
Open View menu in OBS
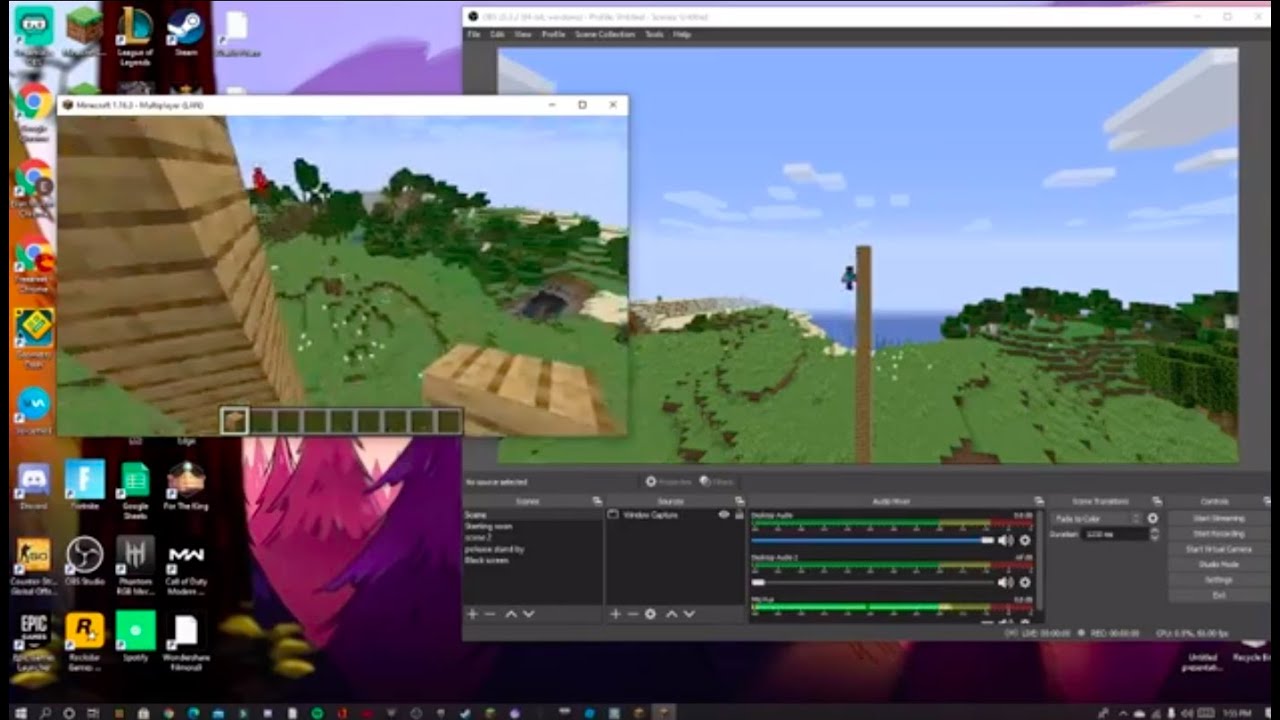pyautogui.click(x=522, y=34)
